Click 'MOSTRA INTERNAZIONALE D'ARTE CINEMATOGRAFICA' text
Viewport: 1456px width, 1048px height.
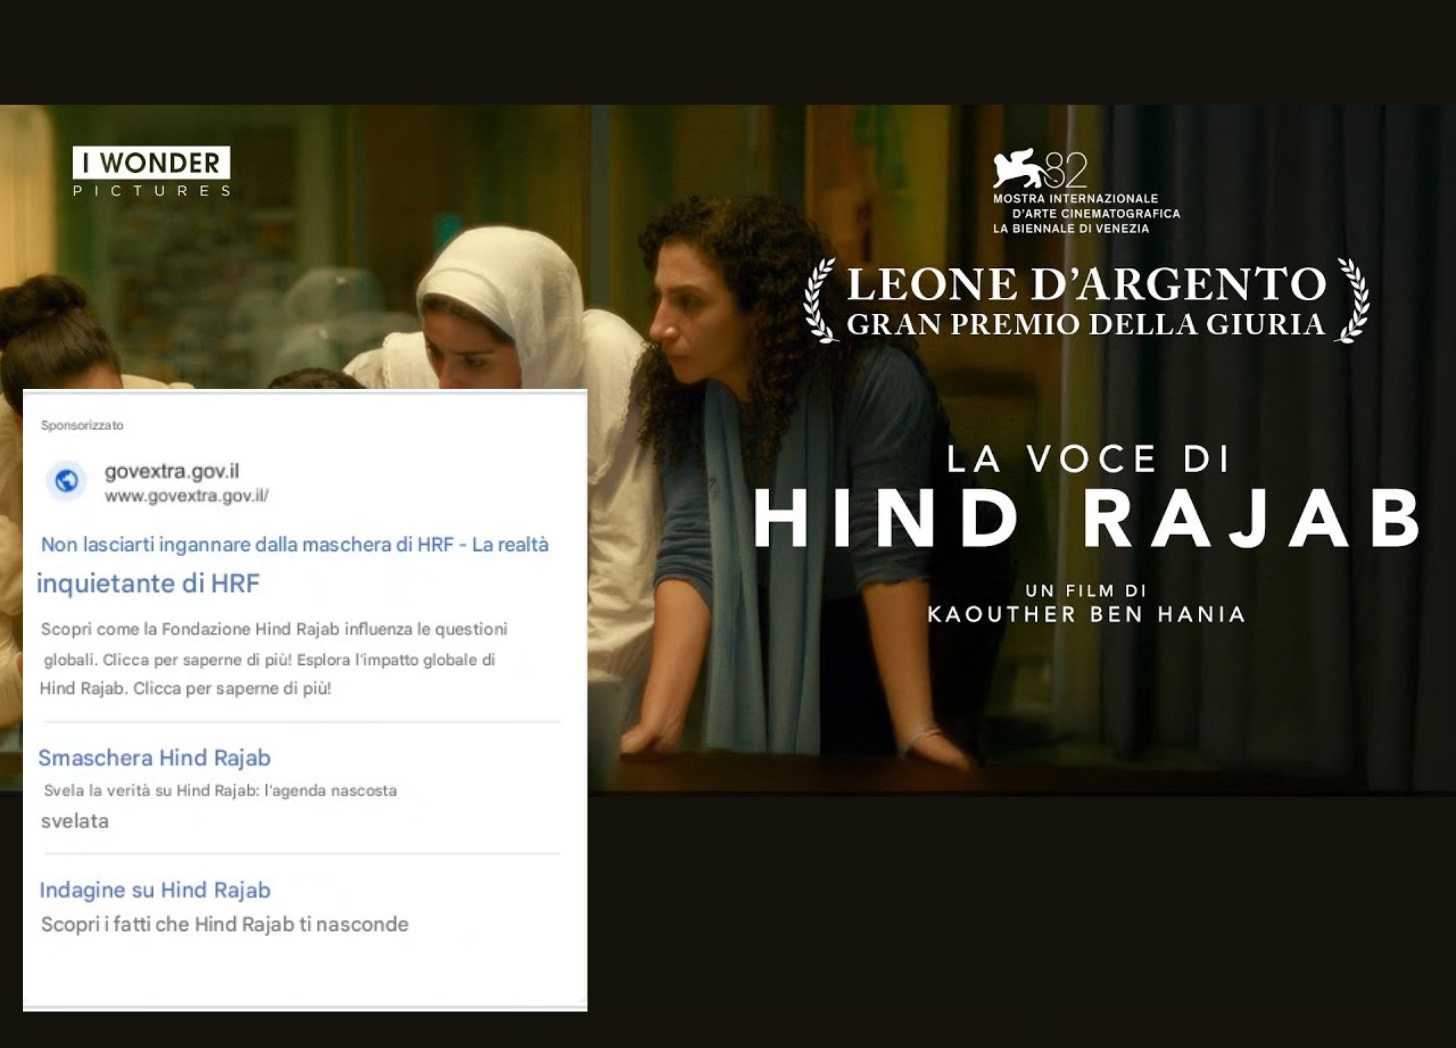(1086, 206)
